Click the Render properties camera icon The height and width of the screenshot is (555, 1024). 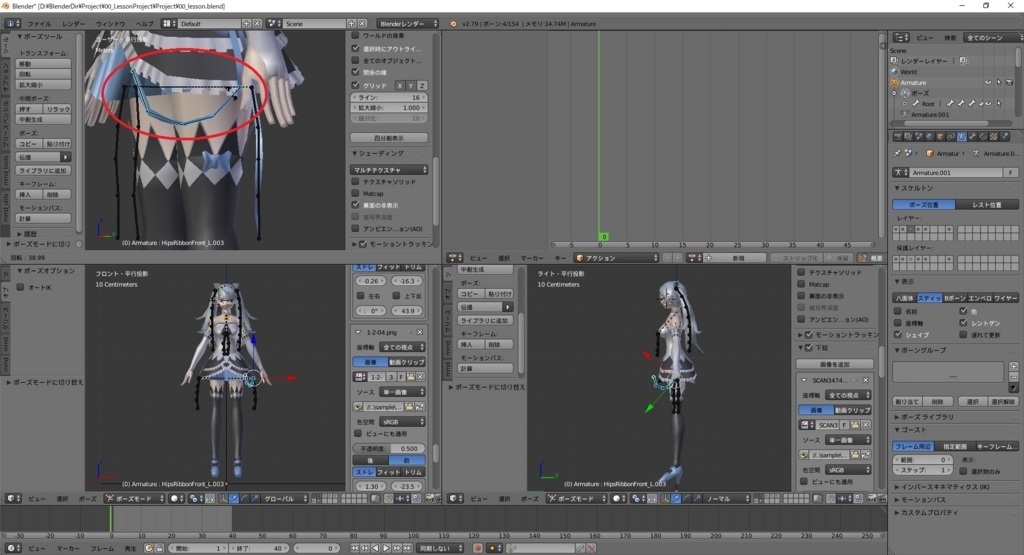tap(897, 136)
